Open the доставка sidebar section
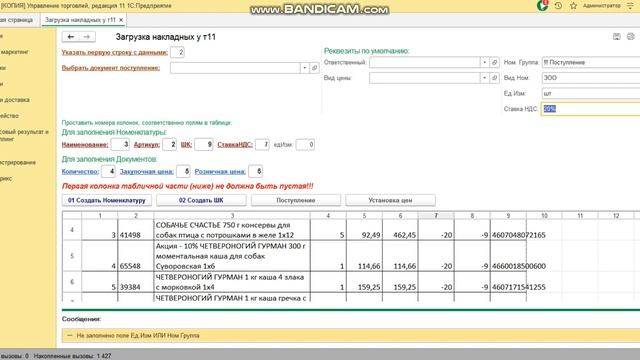This screenshot has width=640, height=360. coord(15,100)
